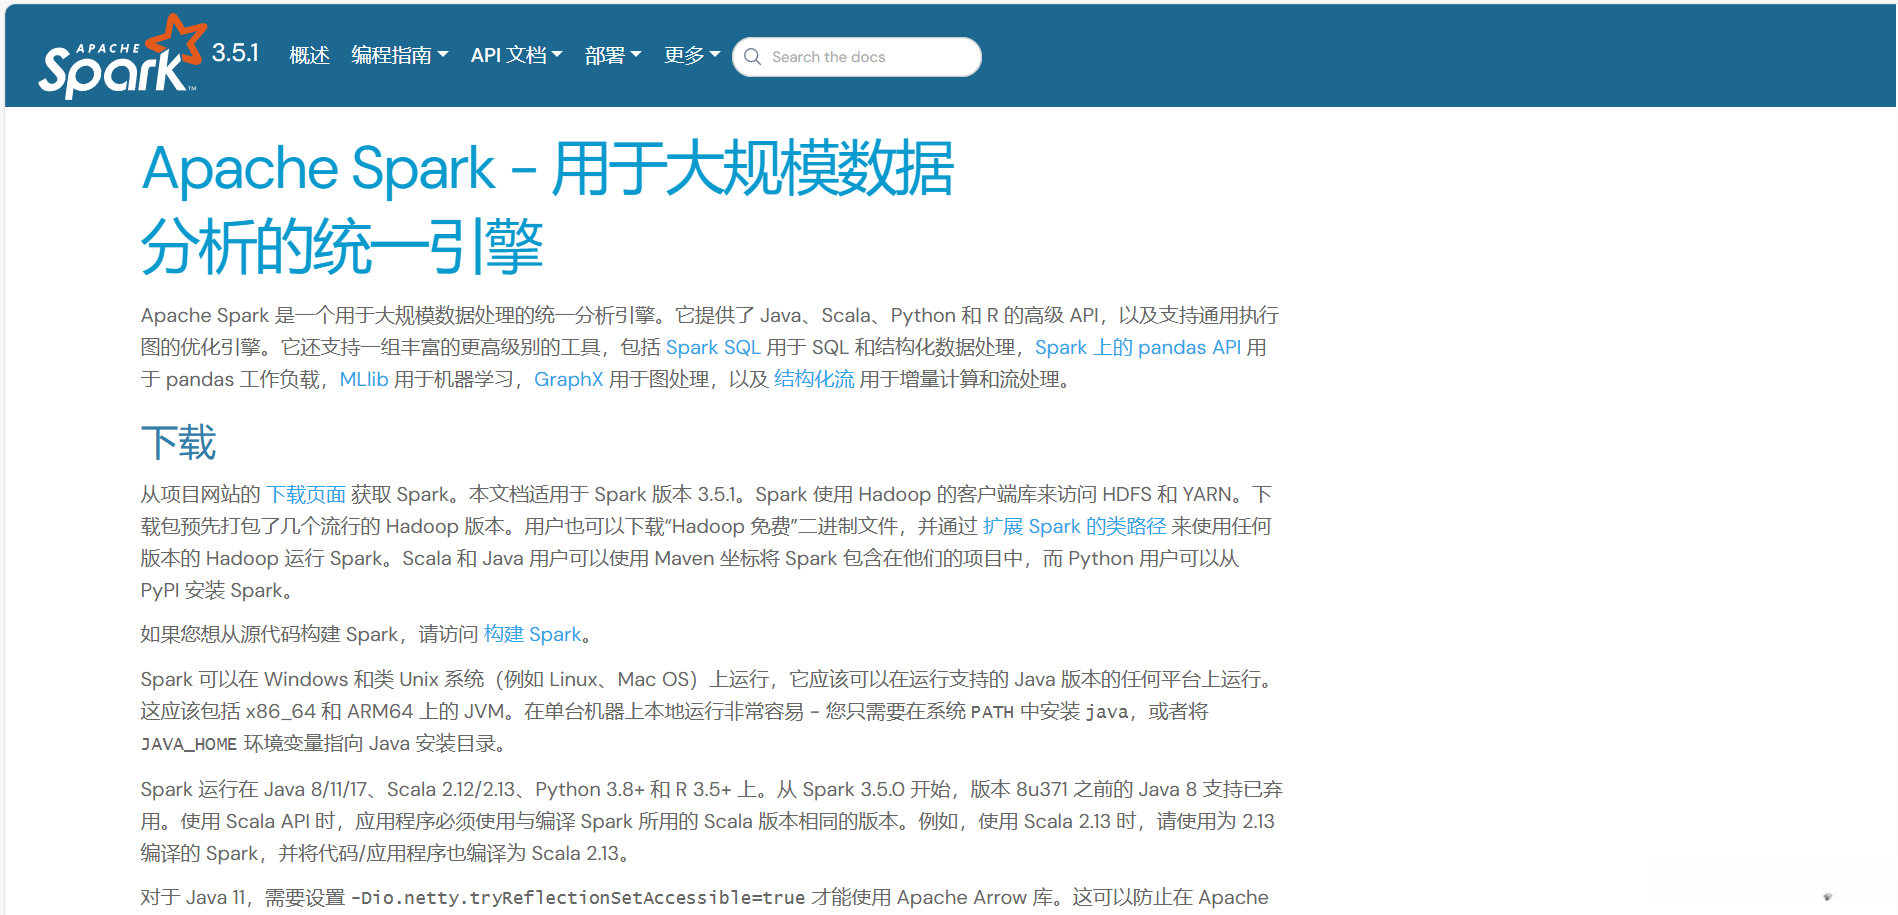This screenshot has width=1898, height=915.
Task: Click the 构建 Spark link
Action: point(532,634)
